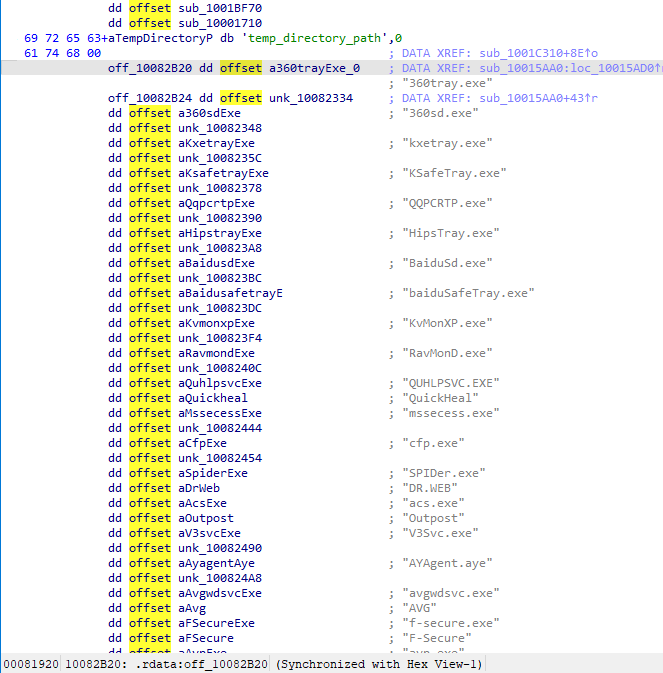Select the aDrWeb entry
This screenshot has height=673, width=663.
(x=199, y=489)
